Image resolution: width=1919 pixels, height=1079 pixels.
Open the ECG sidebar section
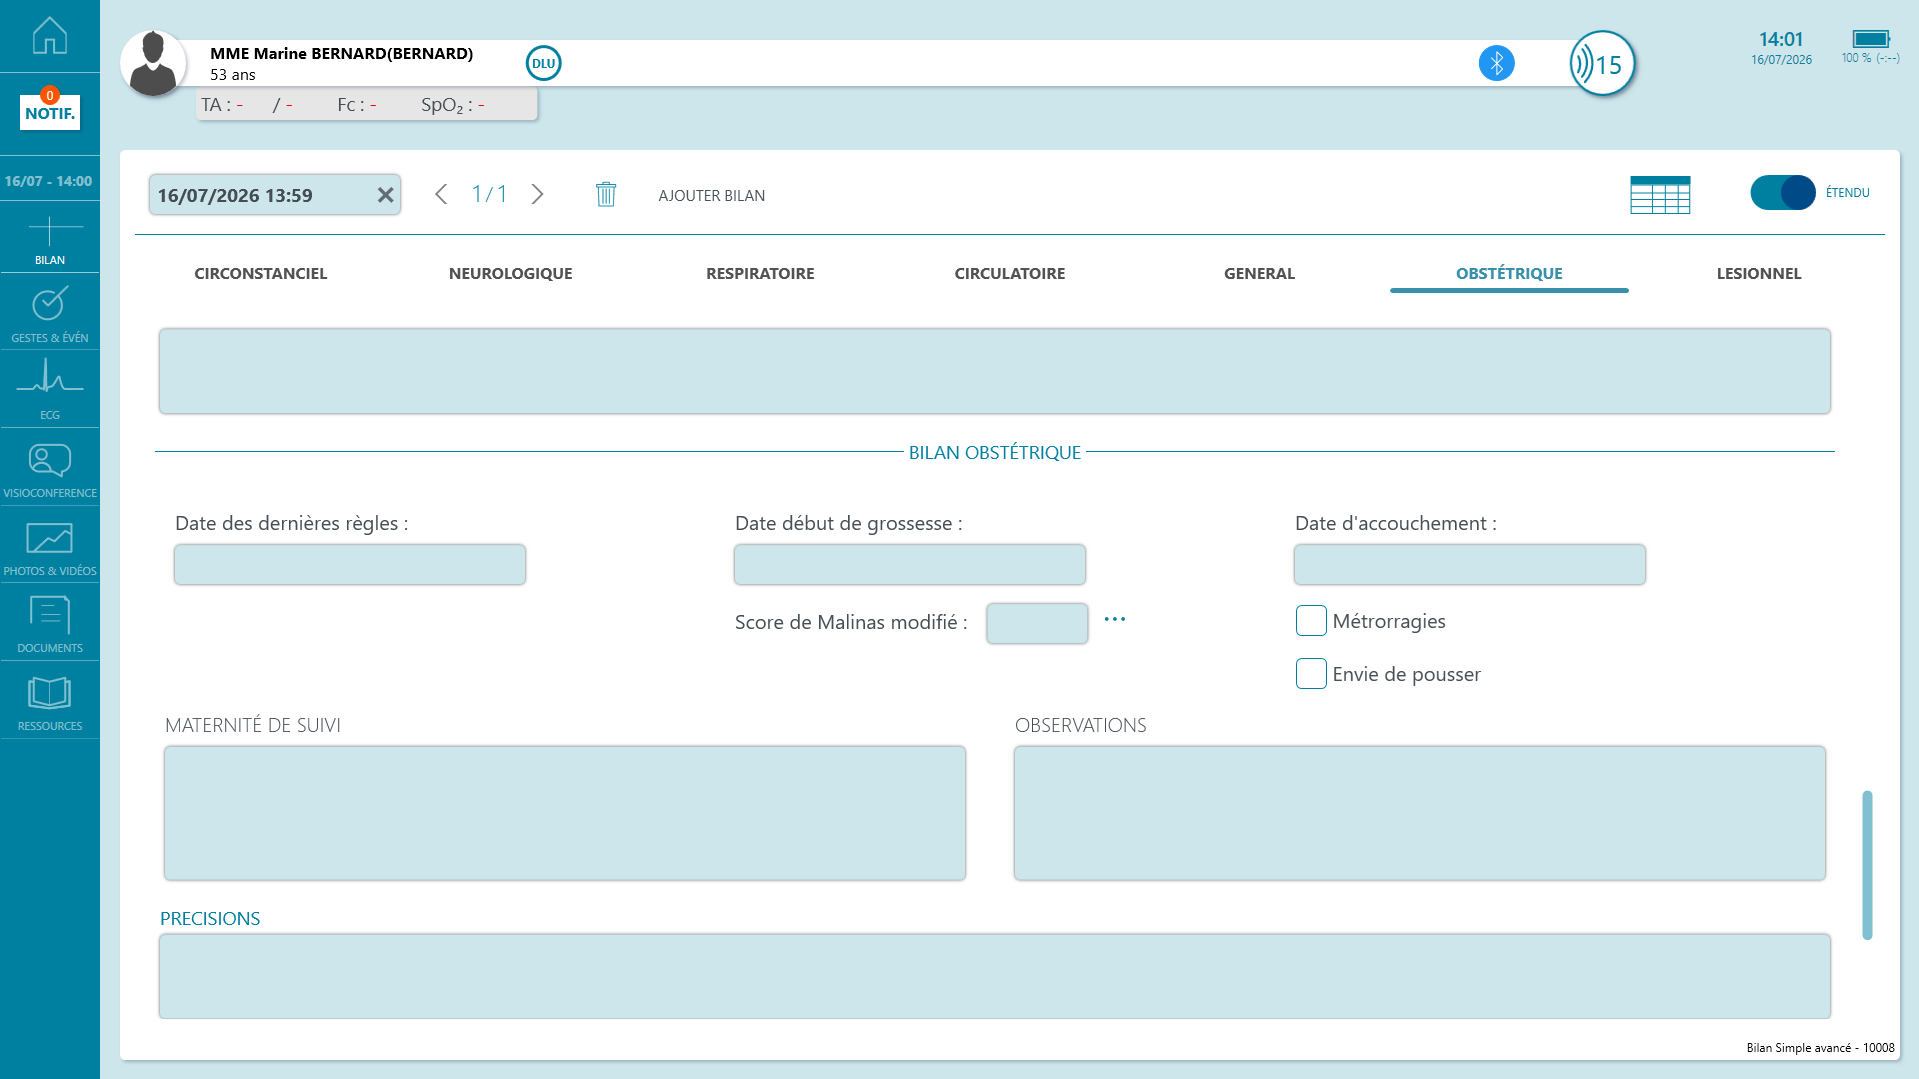point(49,390)
